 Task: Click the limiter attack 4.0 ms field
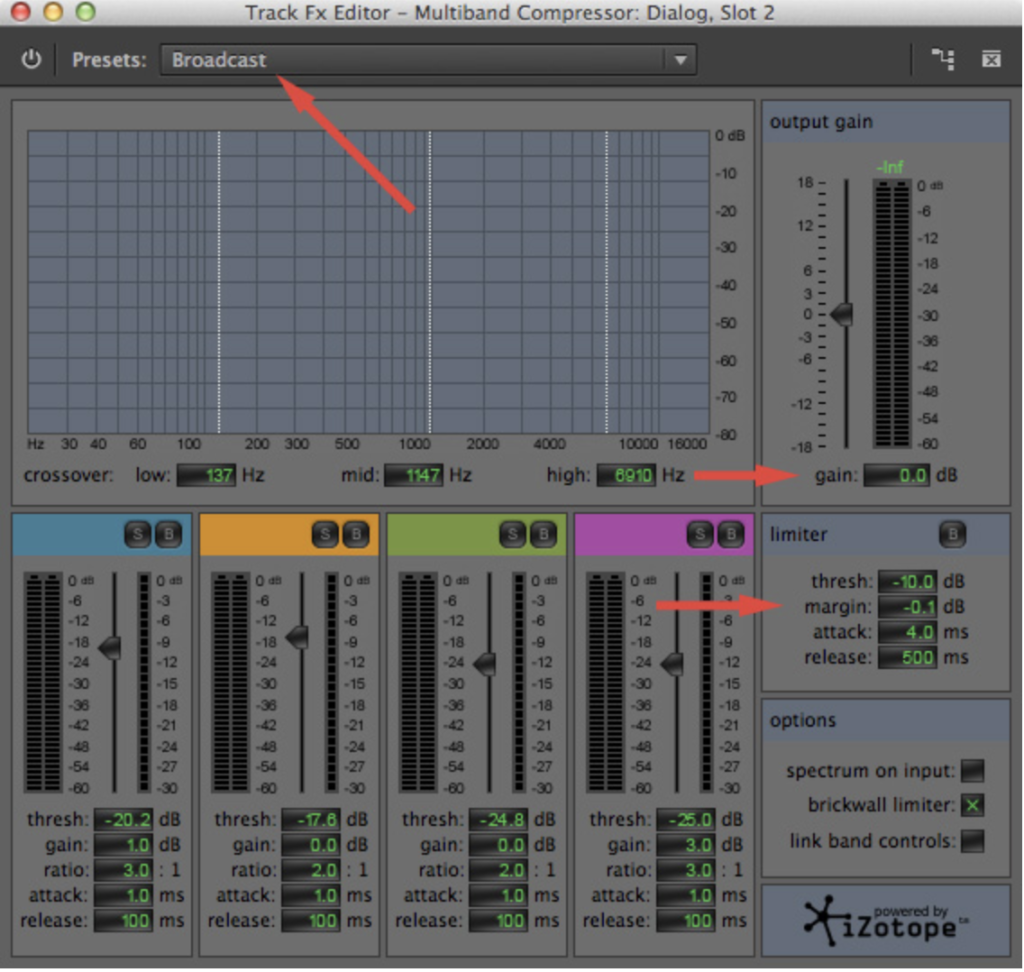pyautogui.click(x=907, y=632)
